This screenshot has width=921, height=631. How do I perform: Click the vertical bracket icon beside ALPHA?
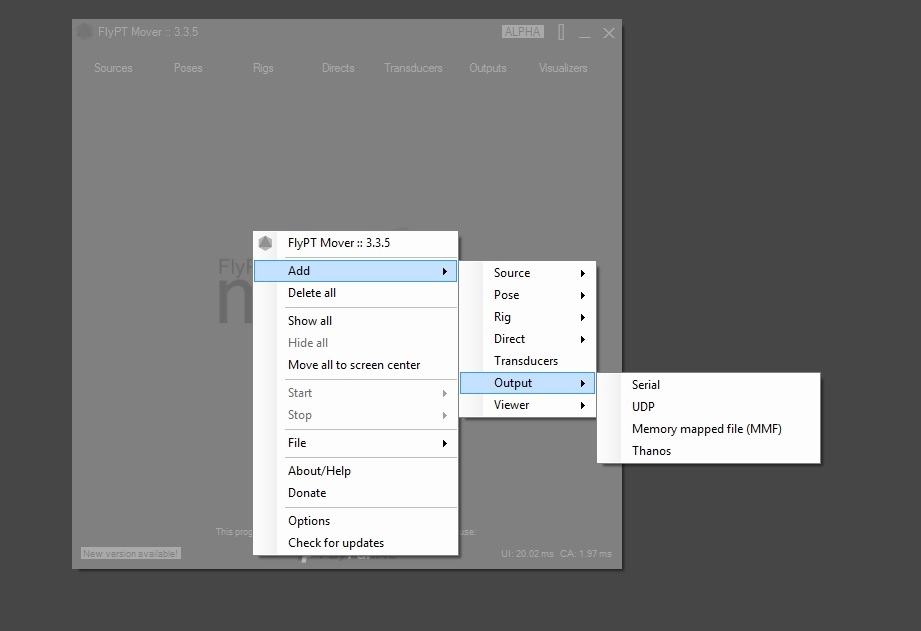[x=561, y=32]
